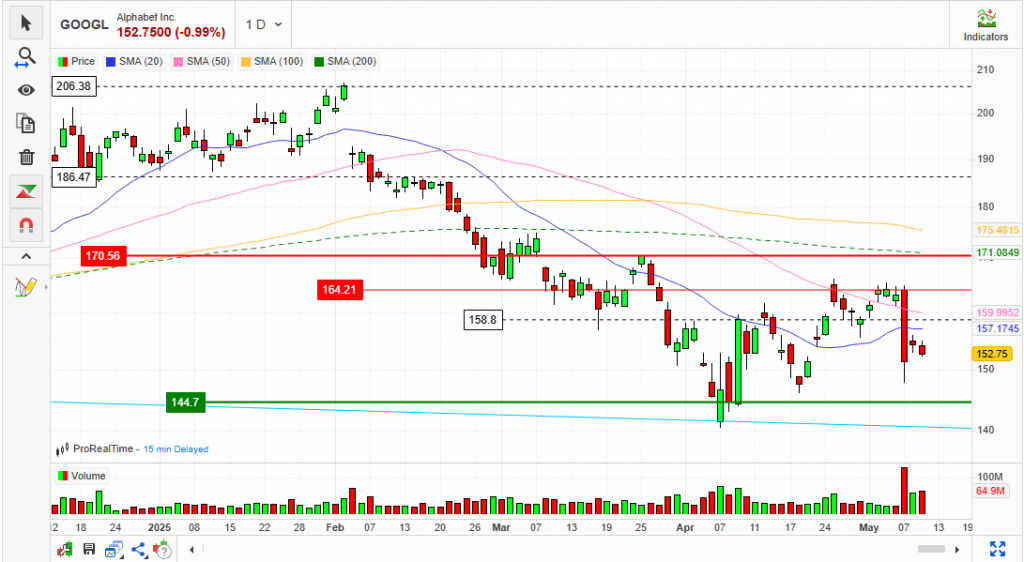Click the copy drawings icon
Image resolution: width=1024 pixels, height=562 pixels.
26,123
